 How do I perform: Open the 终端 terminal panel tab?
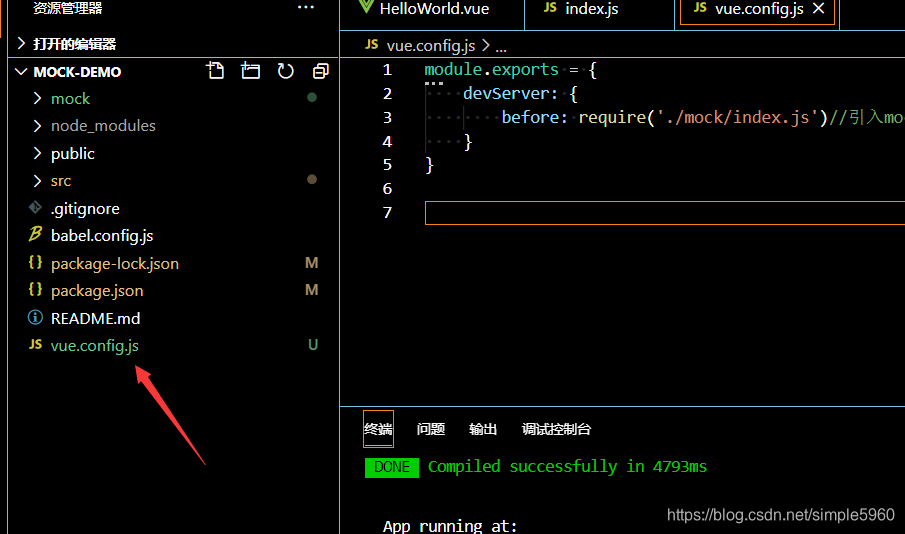(x=379, y=429)
